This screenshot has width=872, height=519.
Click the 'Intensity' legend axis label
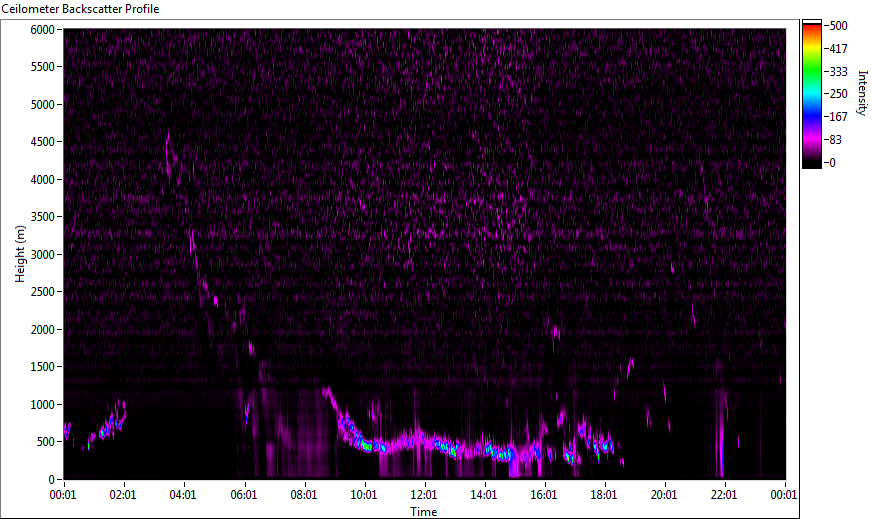click(x=862, y=92)
